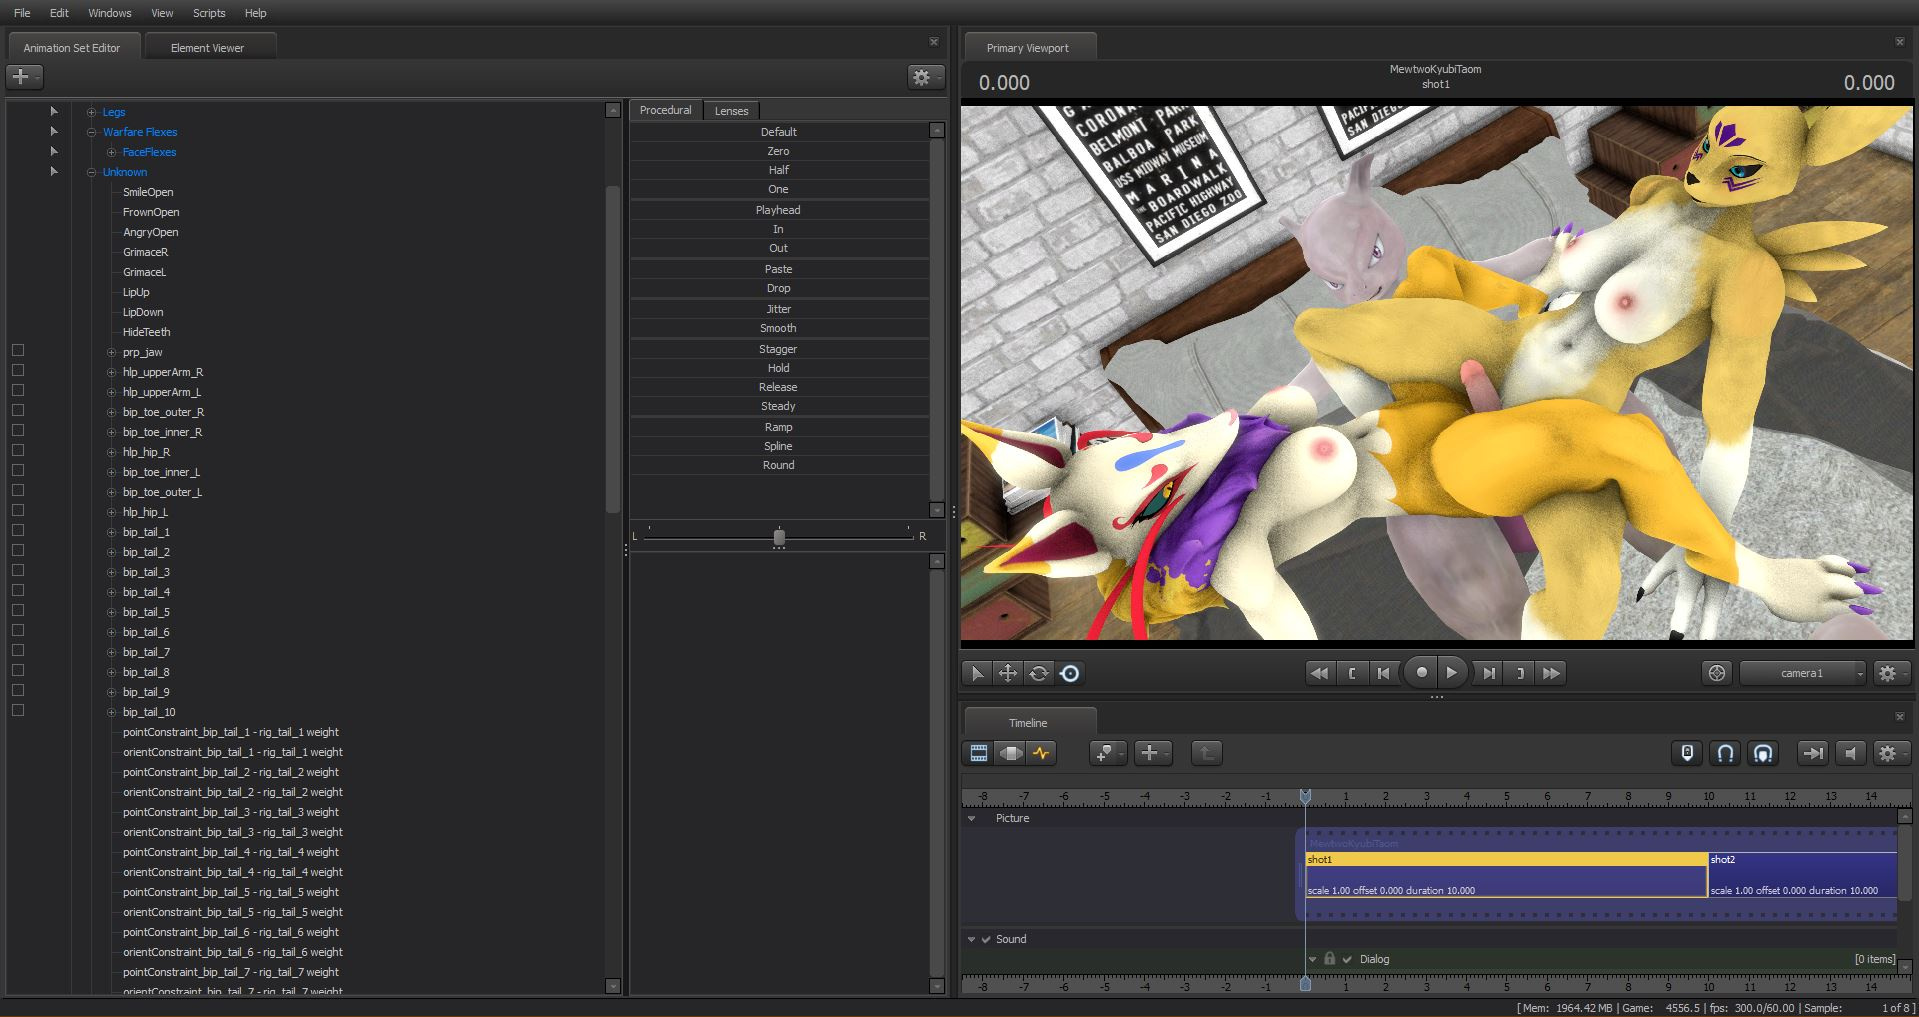Tick the checkbox beside bip_tail_1
This screenshot has height=1017, width=1919.
[18, 531]
